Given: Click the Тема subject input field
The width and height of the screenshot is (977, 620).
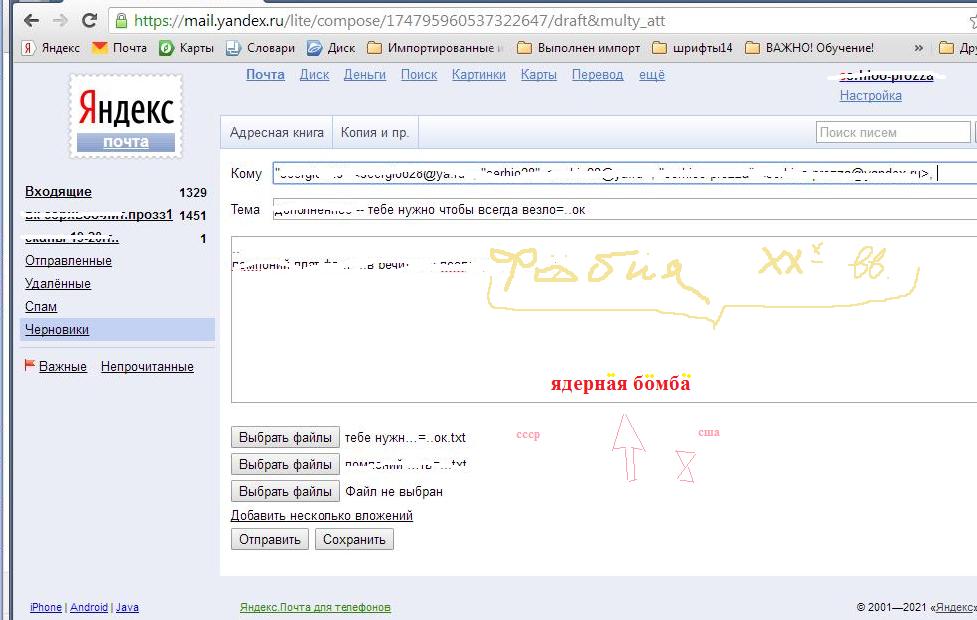Looking at the screenshot, I should [x=620, y=209].
